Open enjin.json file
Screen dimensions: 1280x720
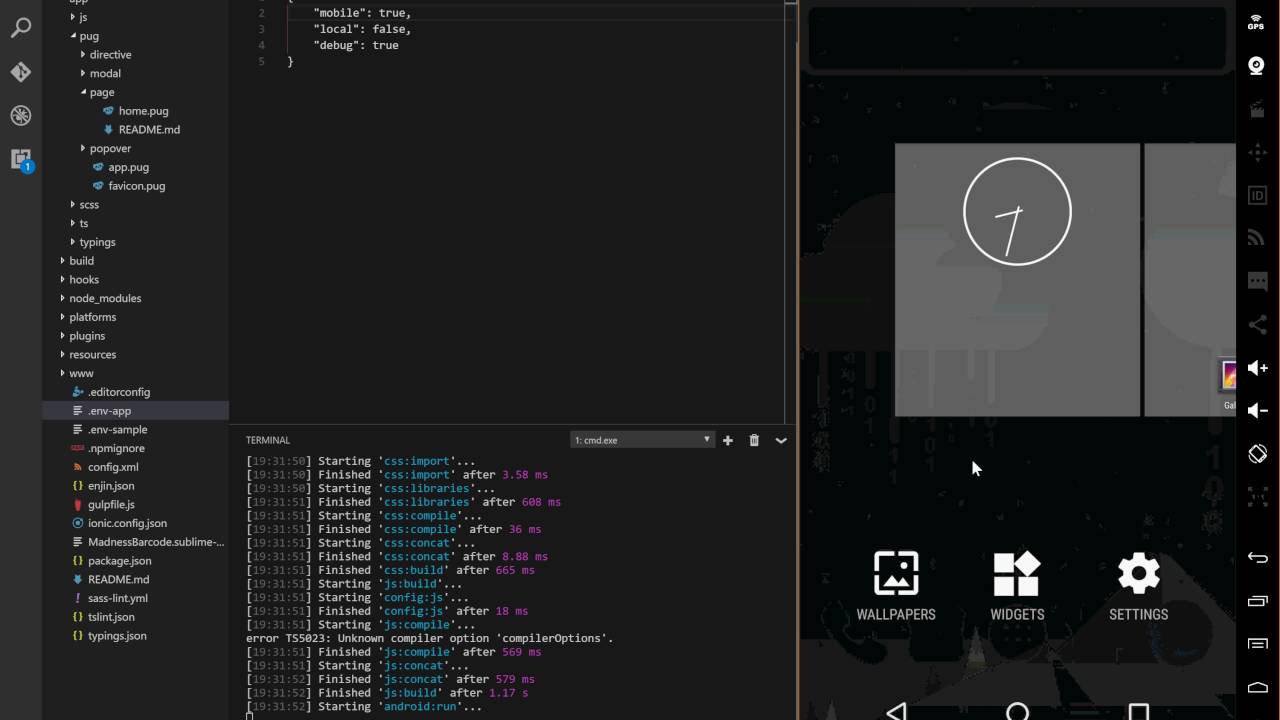point(111,486)
